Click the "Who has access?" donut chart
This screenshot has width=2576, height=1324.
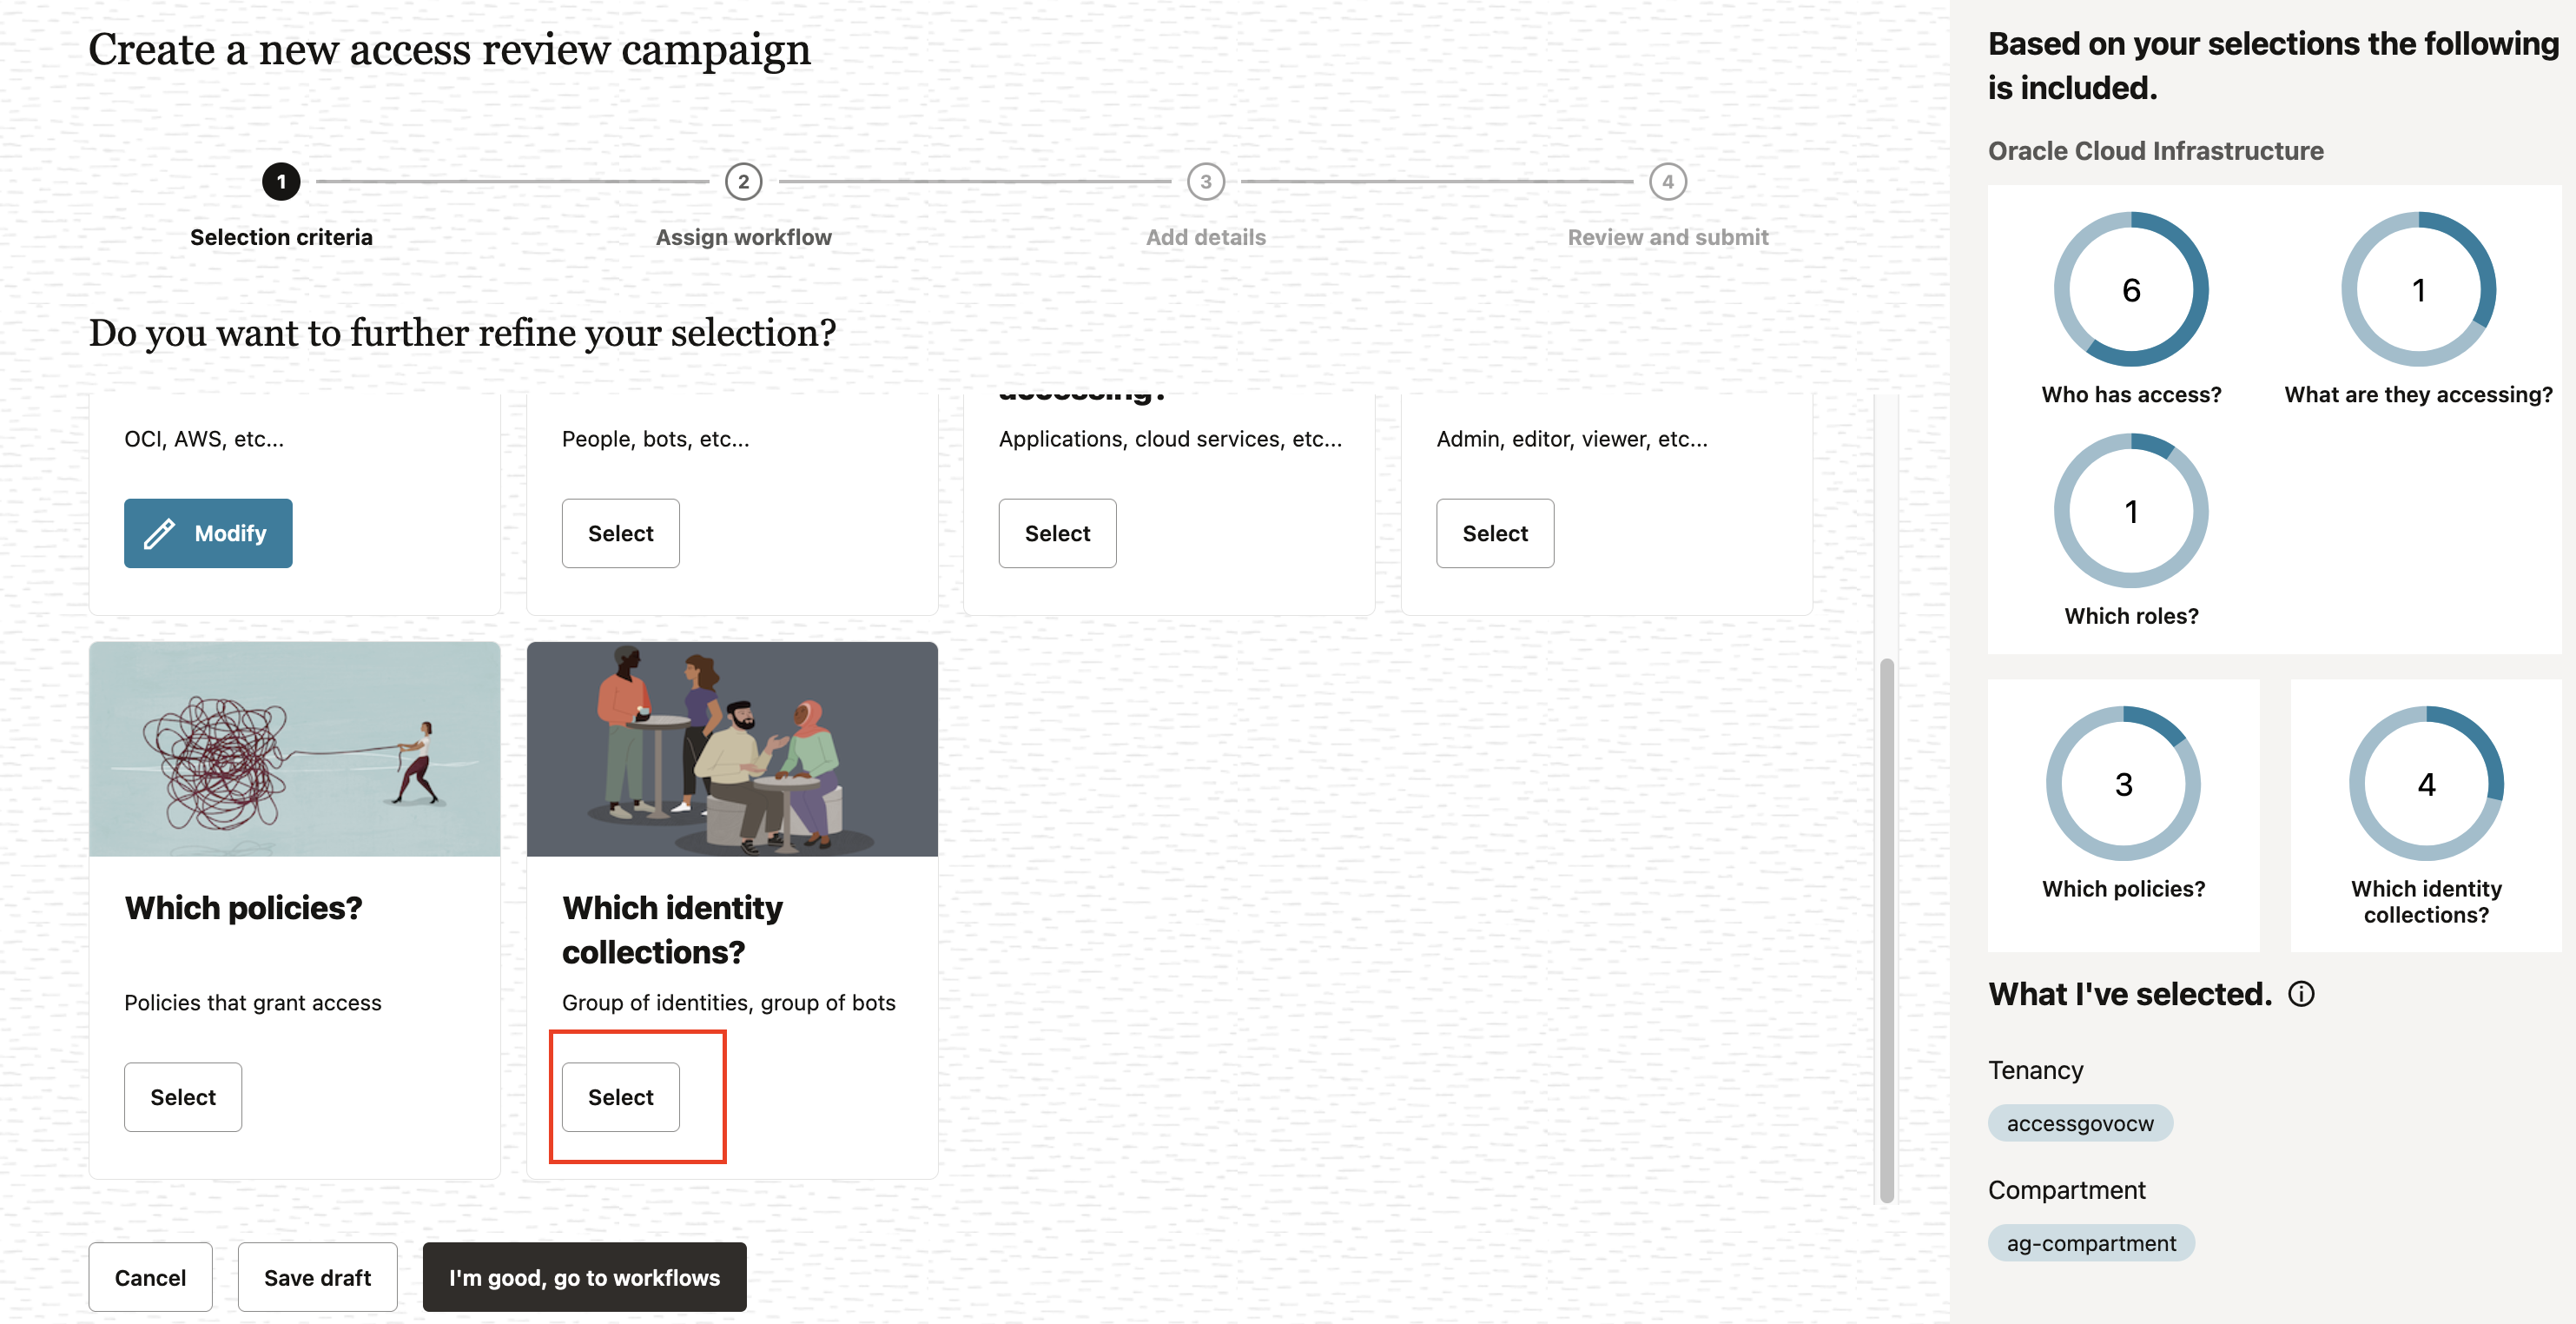click(2131, 289)
